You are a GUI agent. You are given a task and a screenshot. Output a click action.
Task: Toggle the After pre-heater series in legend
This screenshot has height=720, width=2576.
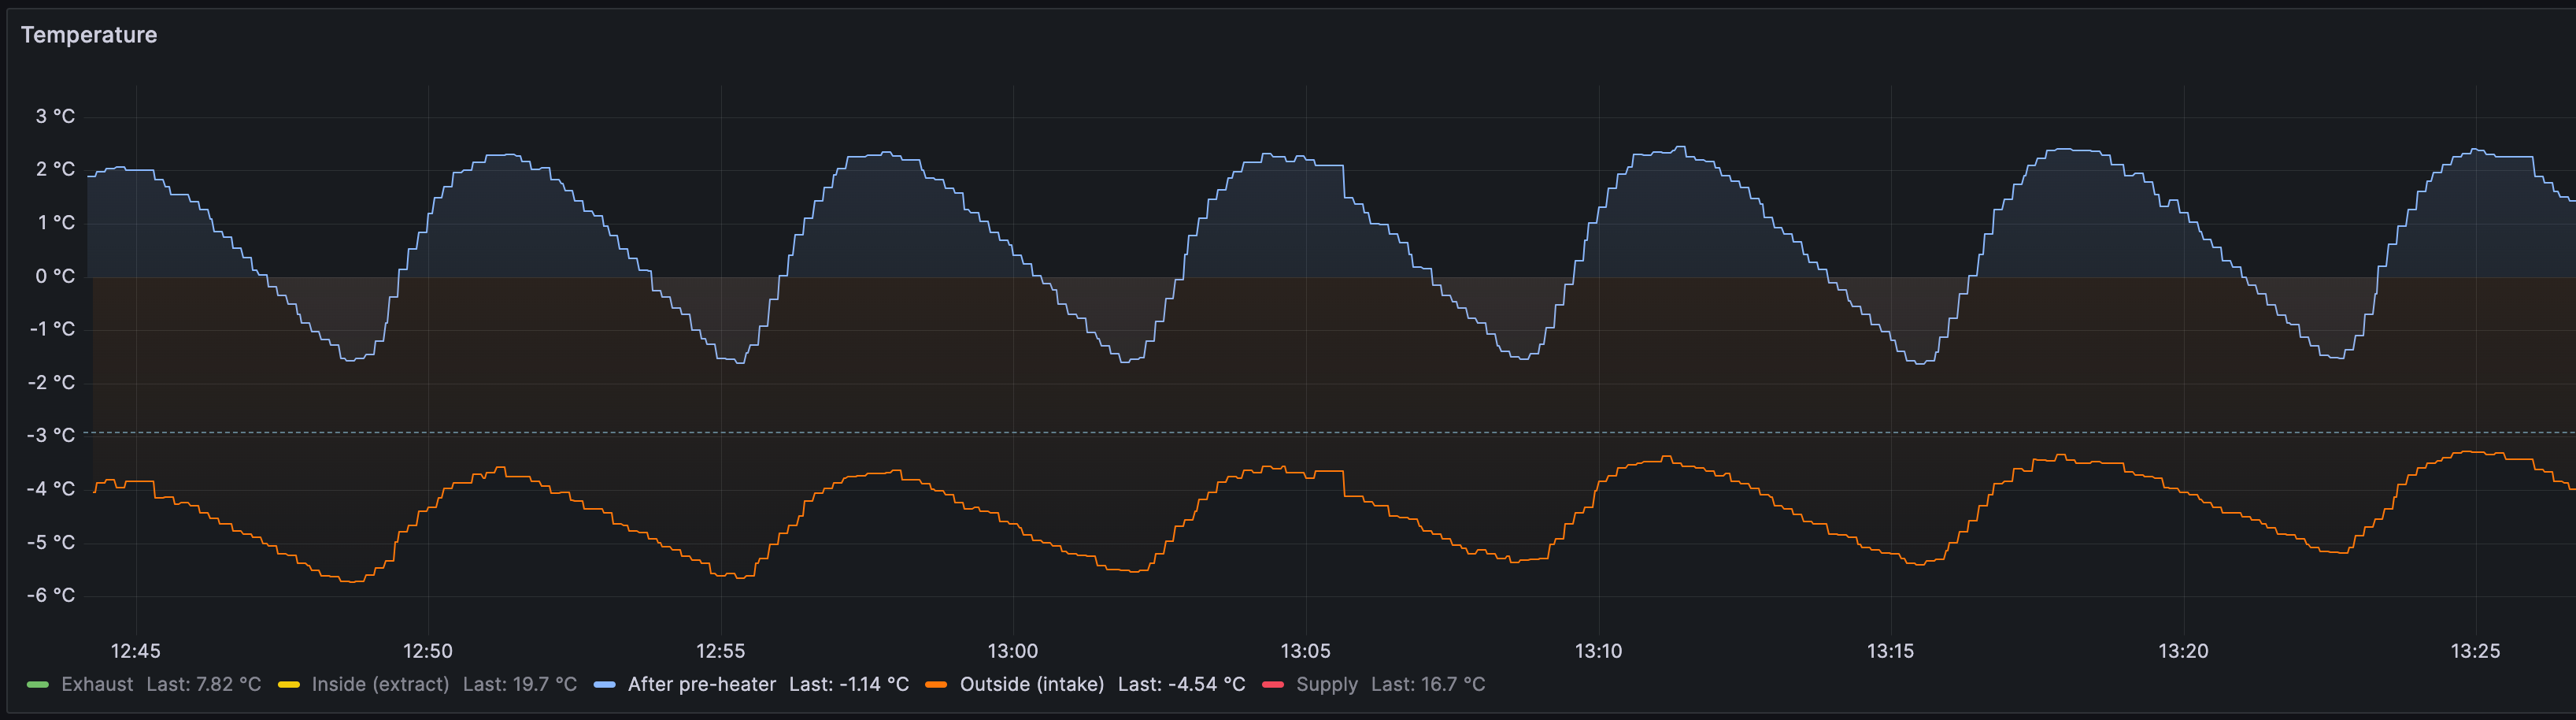(701, 684)
